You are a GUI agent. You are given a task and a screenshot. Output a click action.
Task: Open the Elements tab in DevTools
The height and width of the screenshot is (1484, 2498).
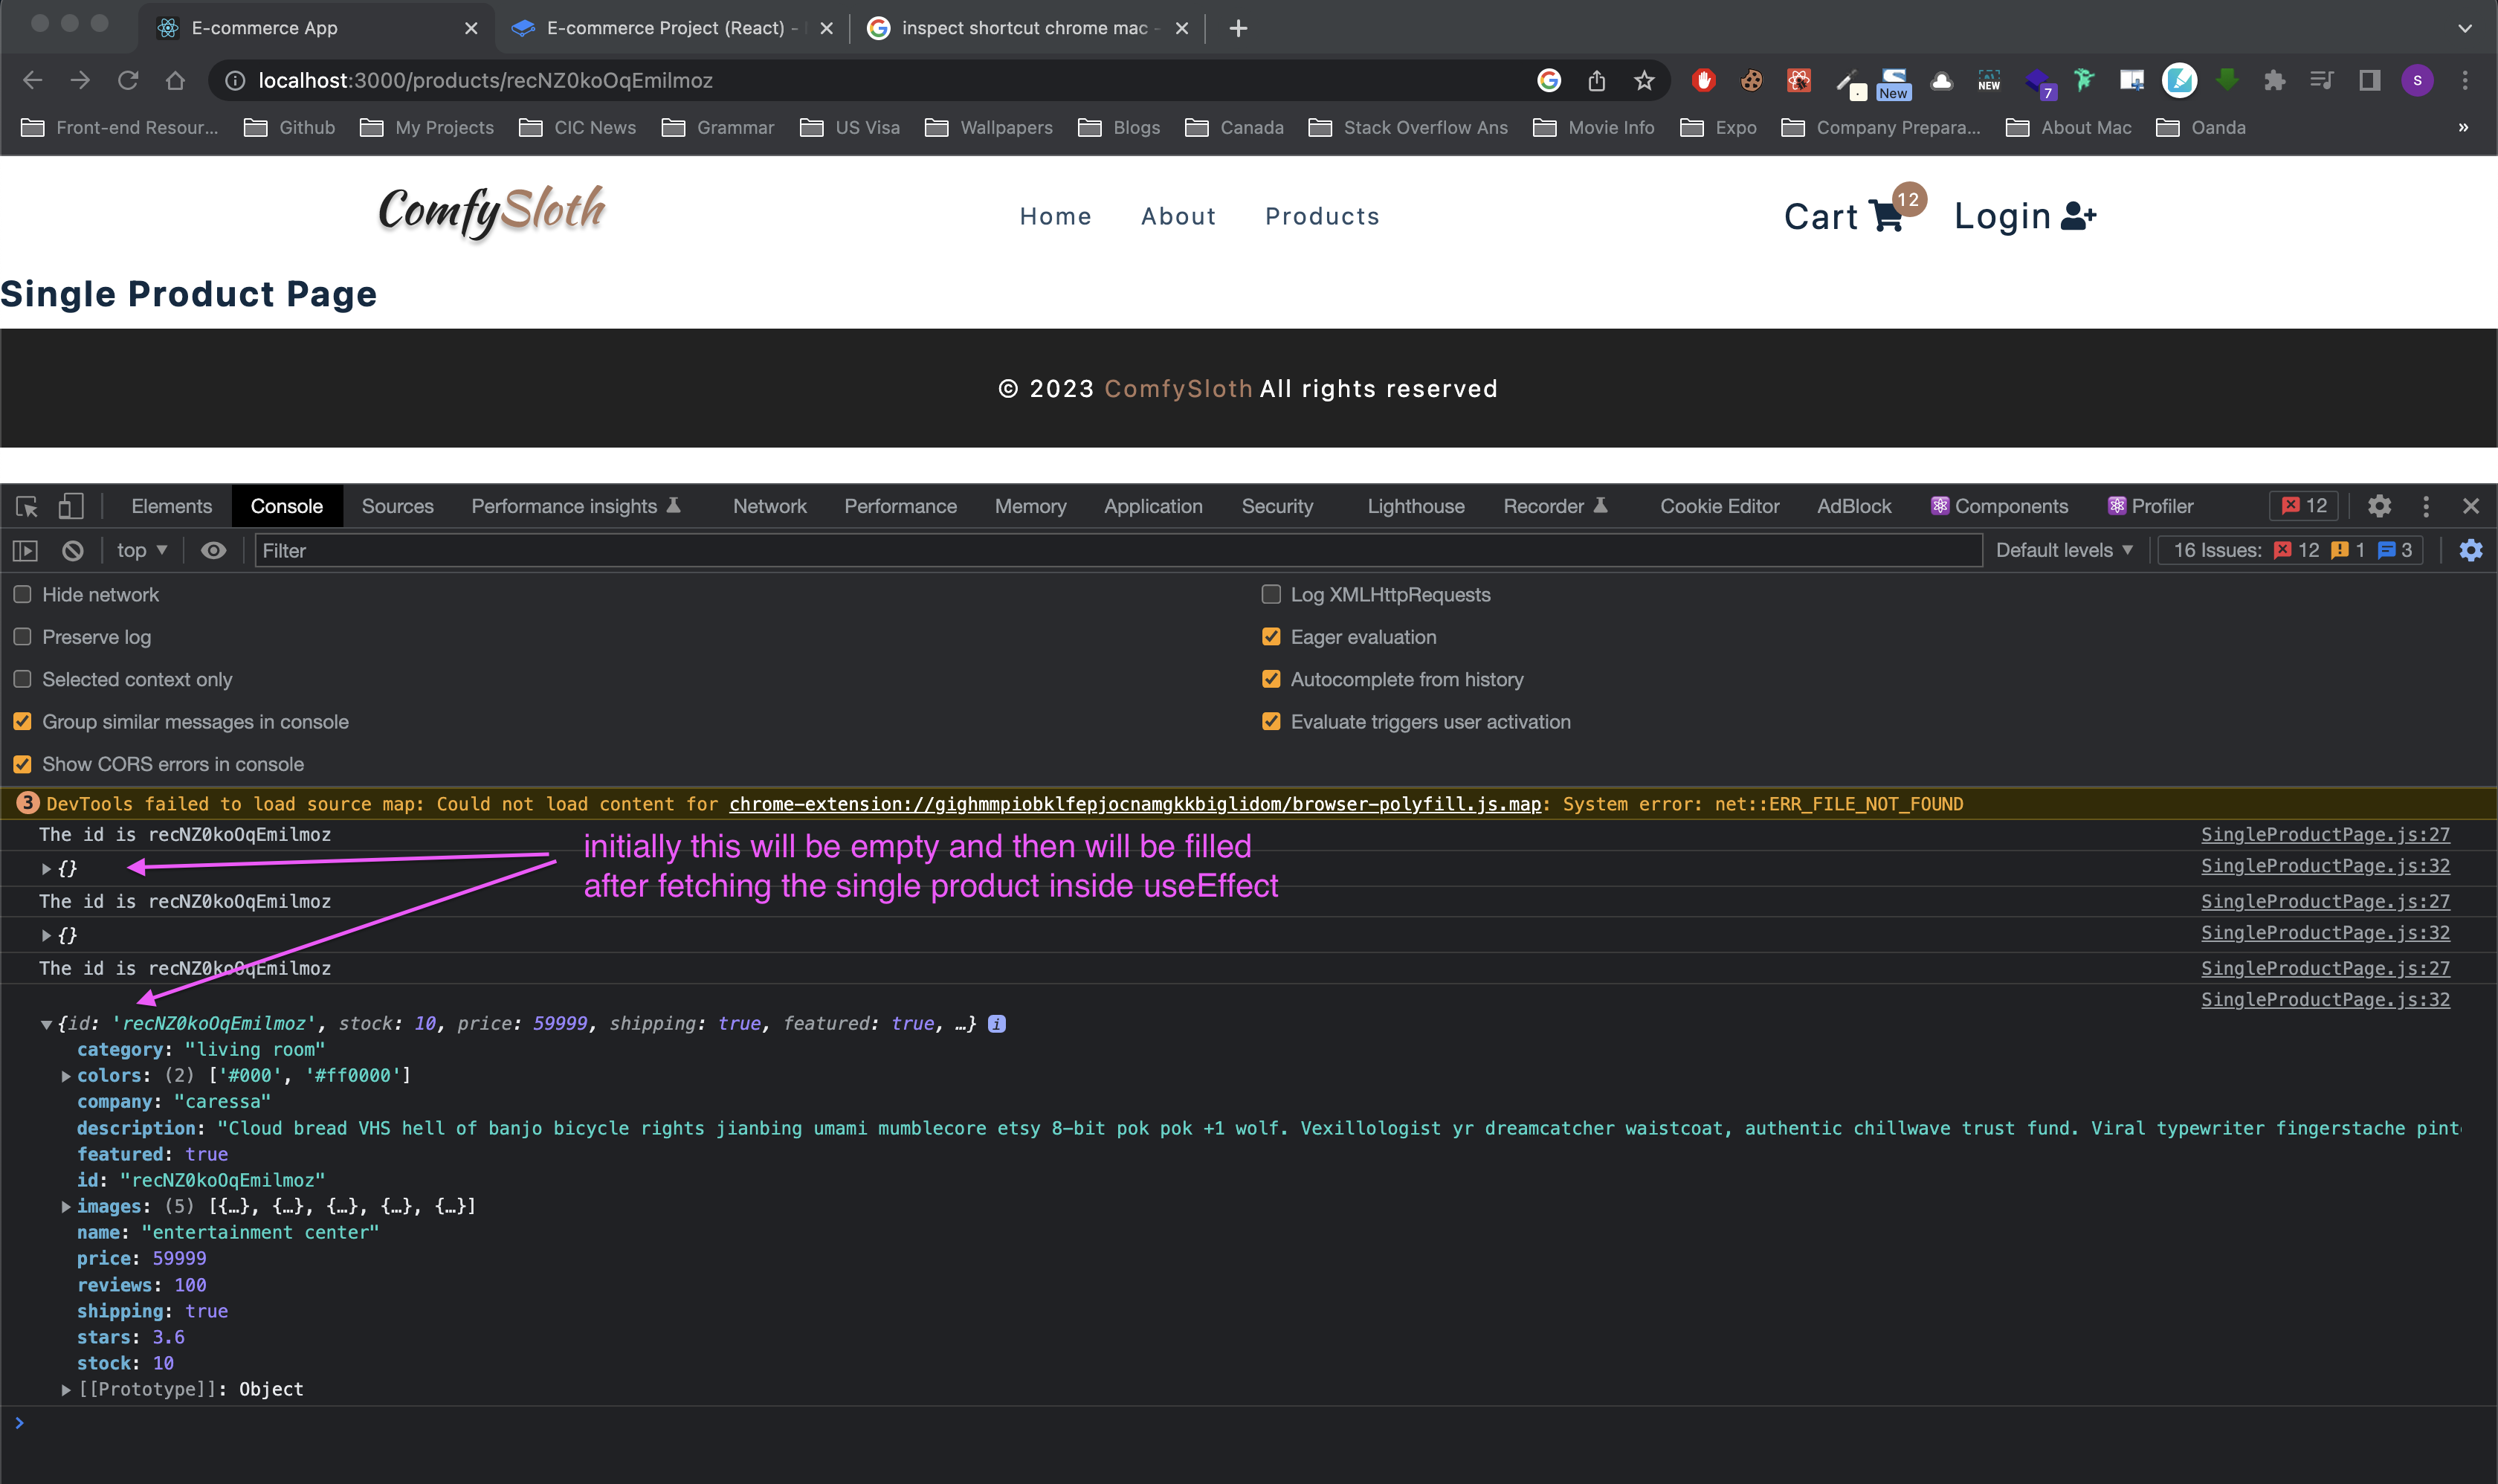click(x=171, y=506)
